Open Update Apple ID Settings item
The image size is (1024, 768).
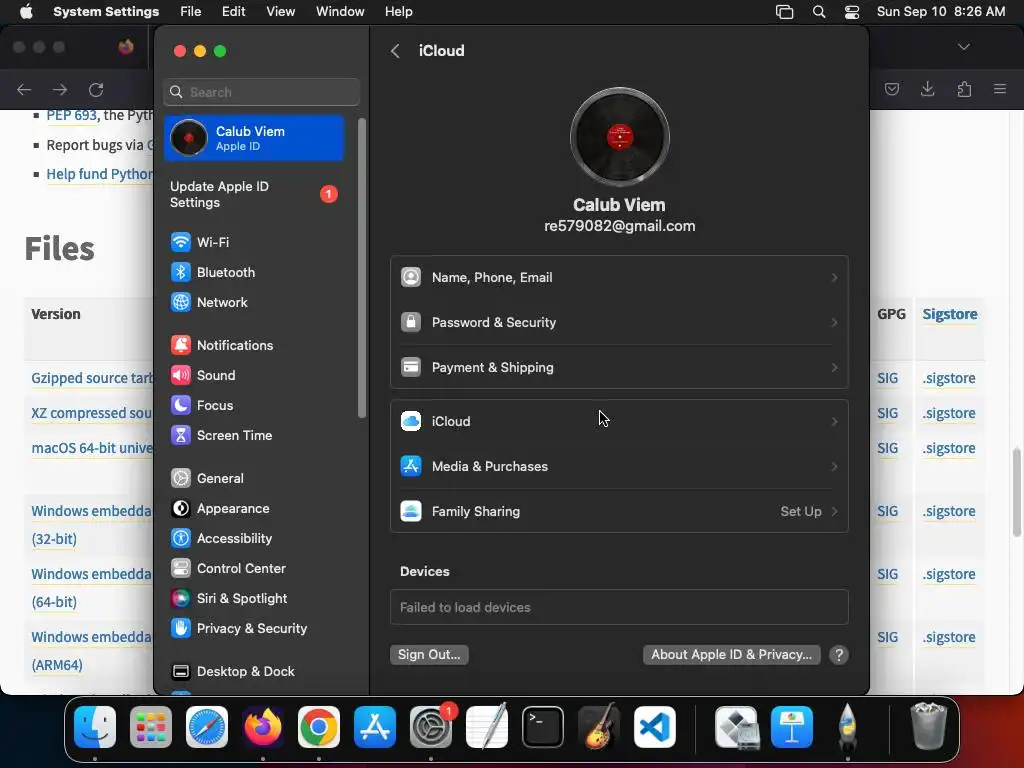[253, 195]
